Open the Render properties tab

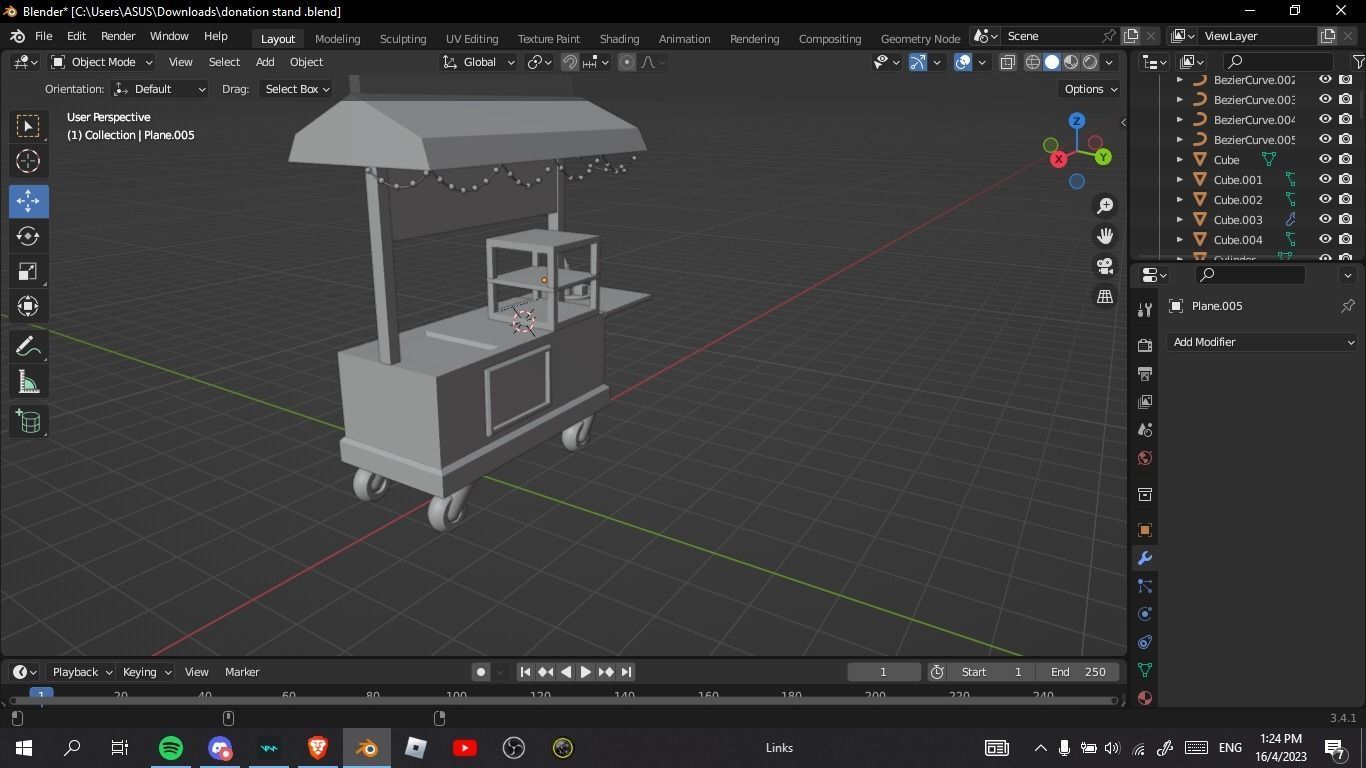tap(1144, 344)
